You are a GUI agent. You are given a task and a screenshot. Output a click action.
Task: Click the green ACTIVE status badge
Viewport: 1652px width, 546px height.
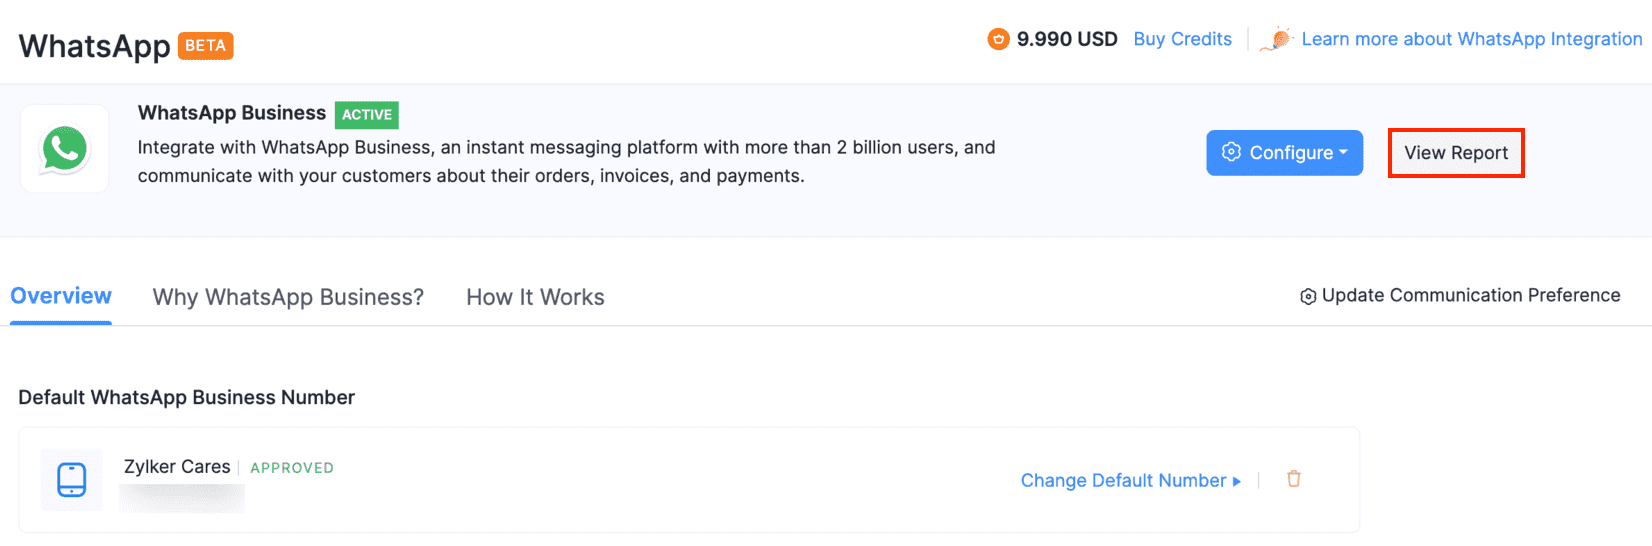(367, 115)
